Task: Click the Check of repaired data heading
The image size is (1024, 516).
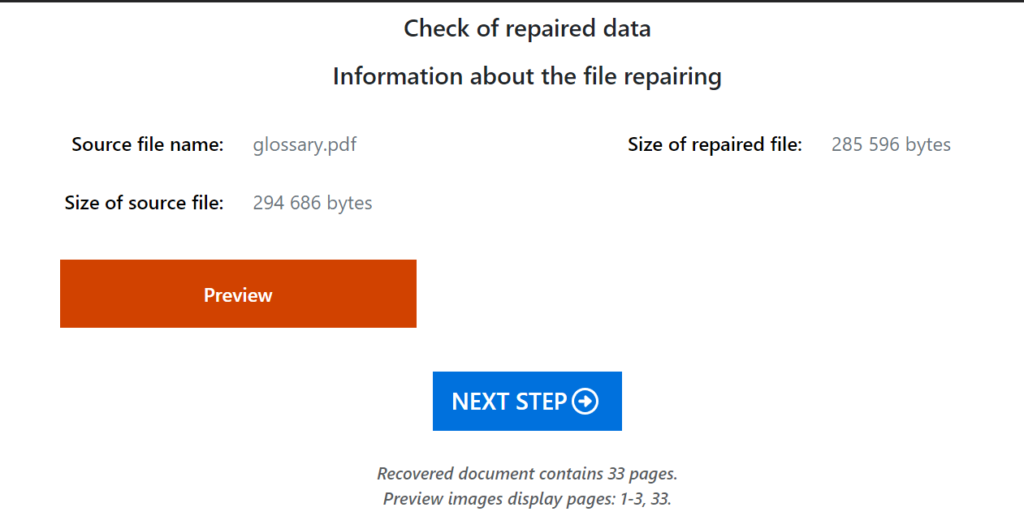Action: (x=527, y=29)
